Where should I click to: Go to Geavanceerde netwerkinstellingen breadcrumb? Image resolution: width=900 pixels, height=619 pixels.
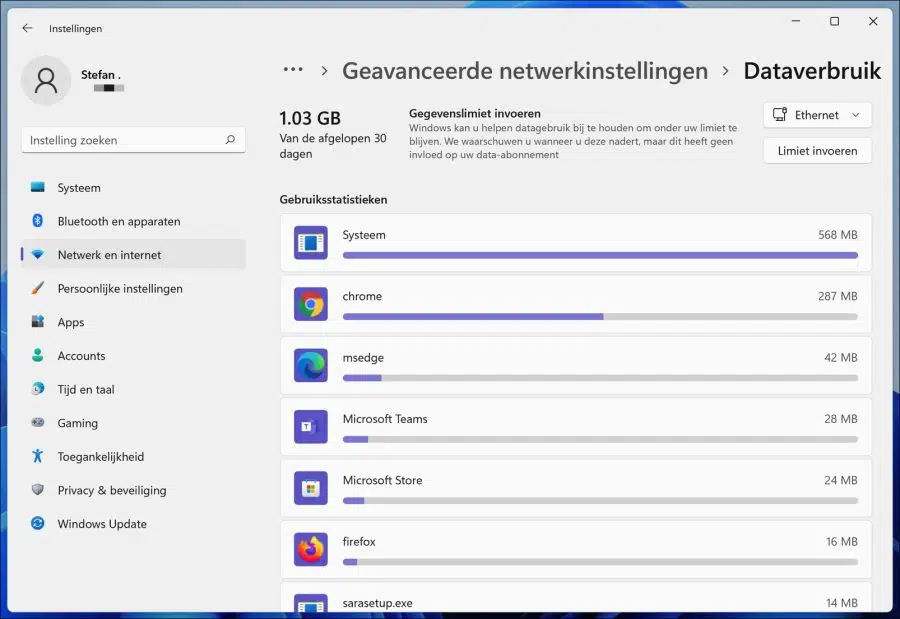(x=525, y=71)
